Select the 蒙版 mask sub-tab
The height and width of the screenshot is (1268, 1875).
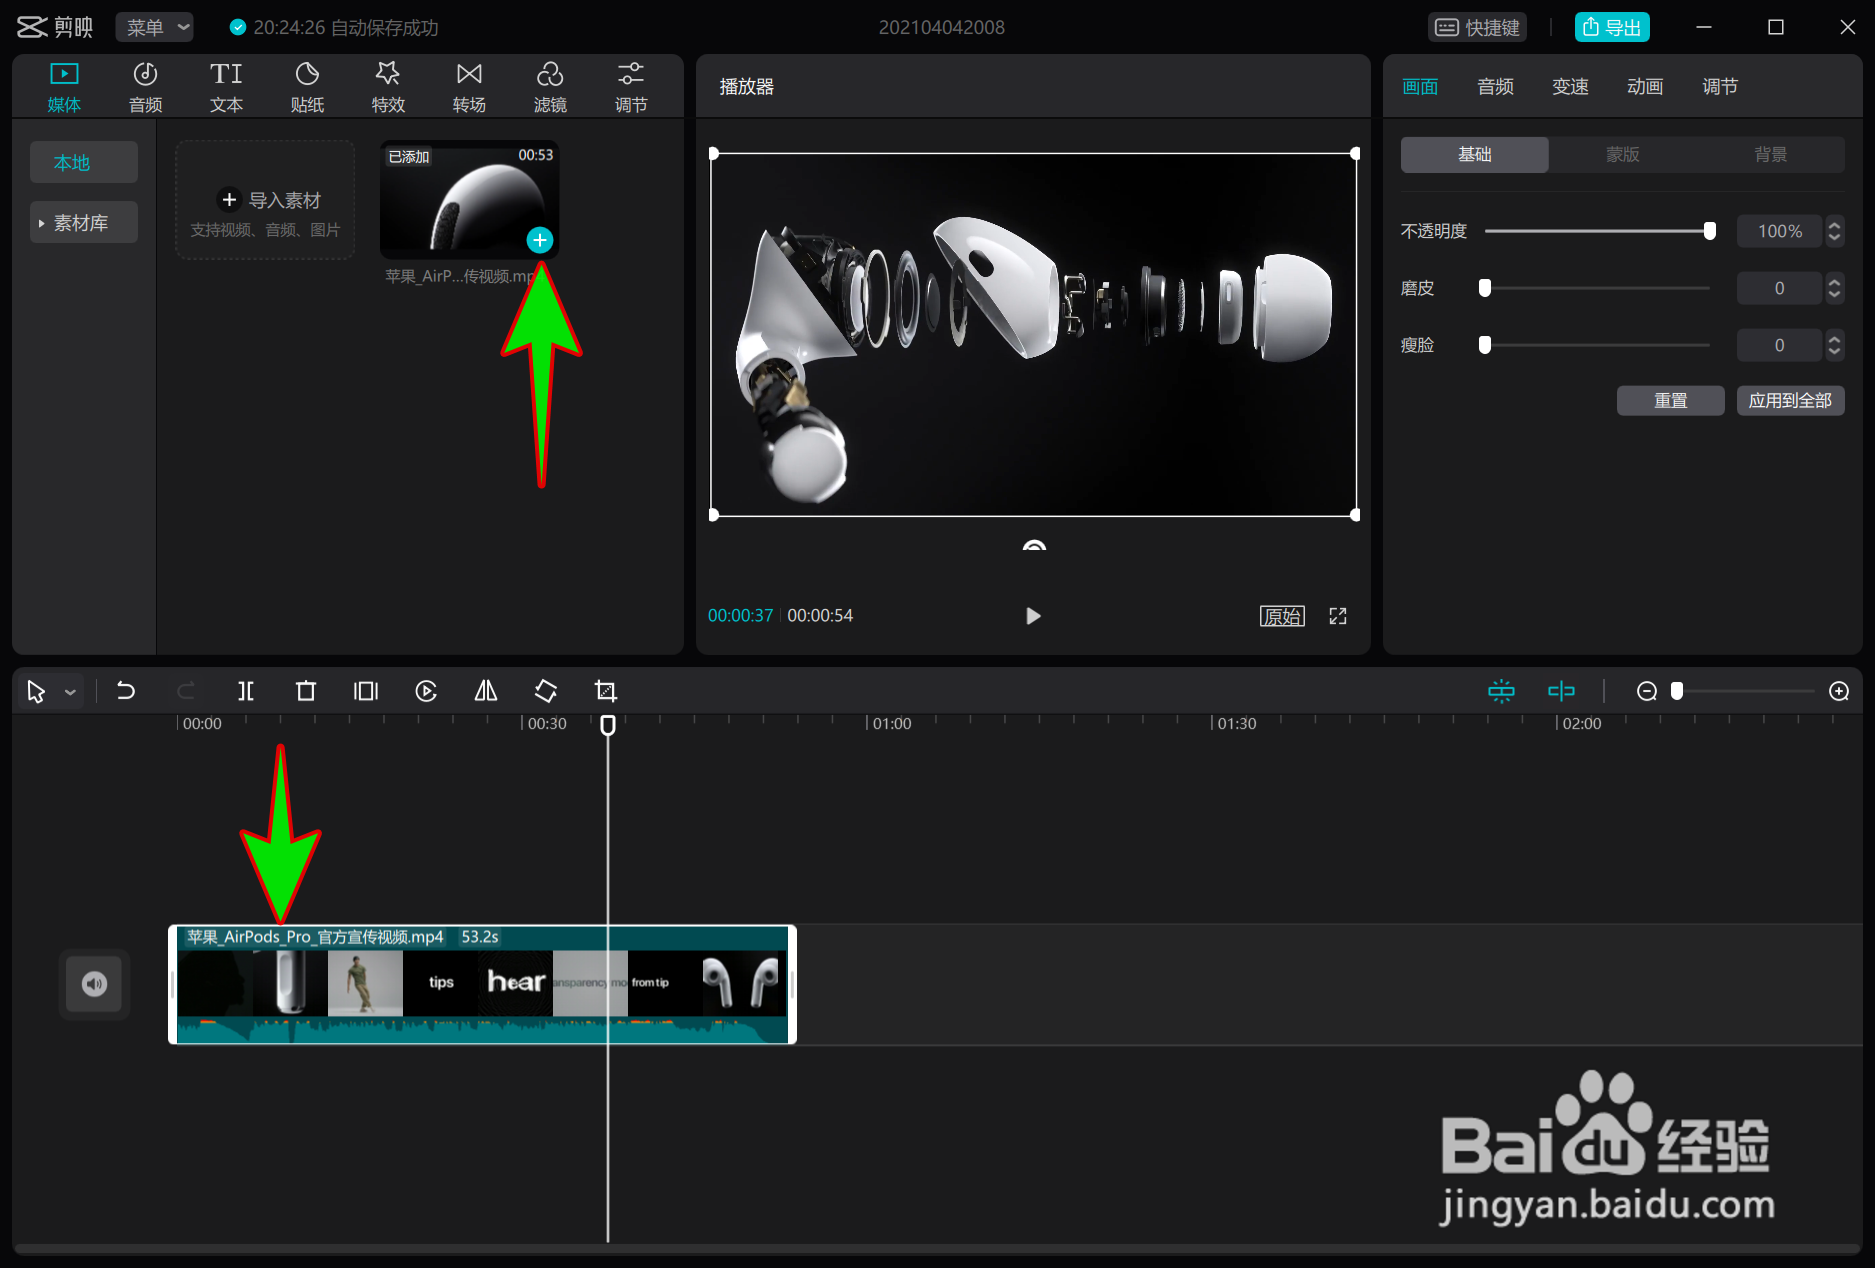click(x=1623, y=154)
